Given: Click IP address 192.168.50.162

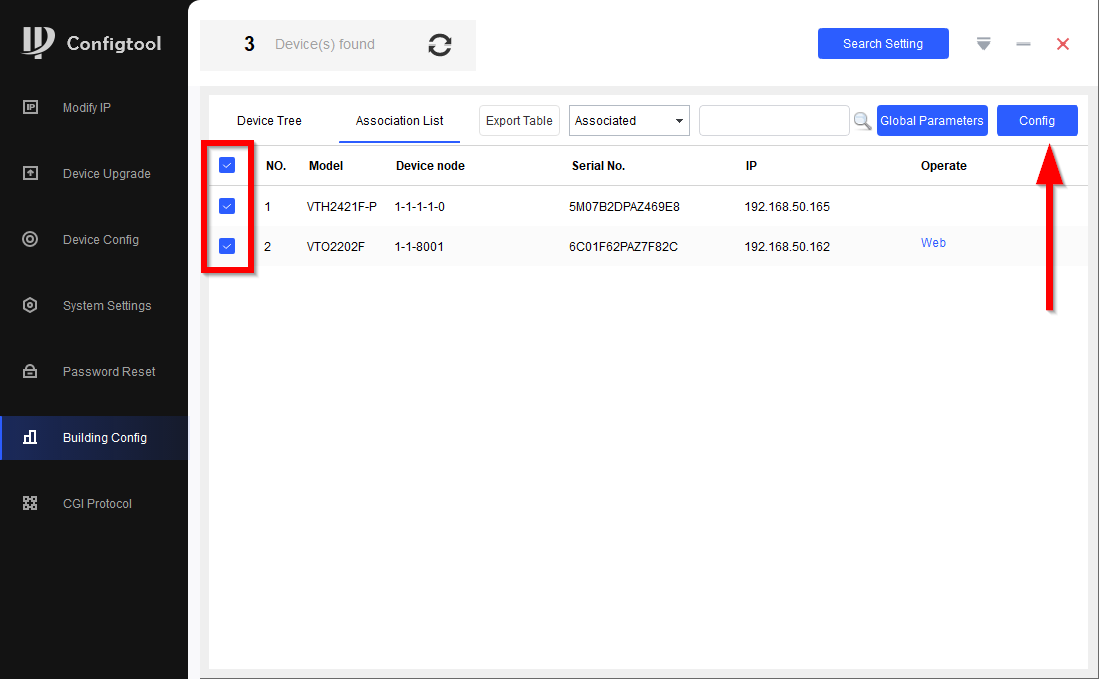Looking at the screenshot, I should tap(787, 247).
